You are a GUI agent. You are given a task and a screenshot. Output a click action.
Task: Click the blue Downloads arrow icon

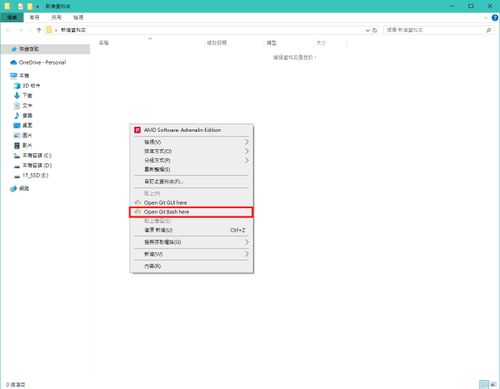point(17,95)
